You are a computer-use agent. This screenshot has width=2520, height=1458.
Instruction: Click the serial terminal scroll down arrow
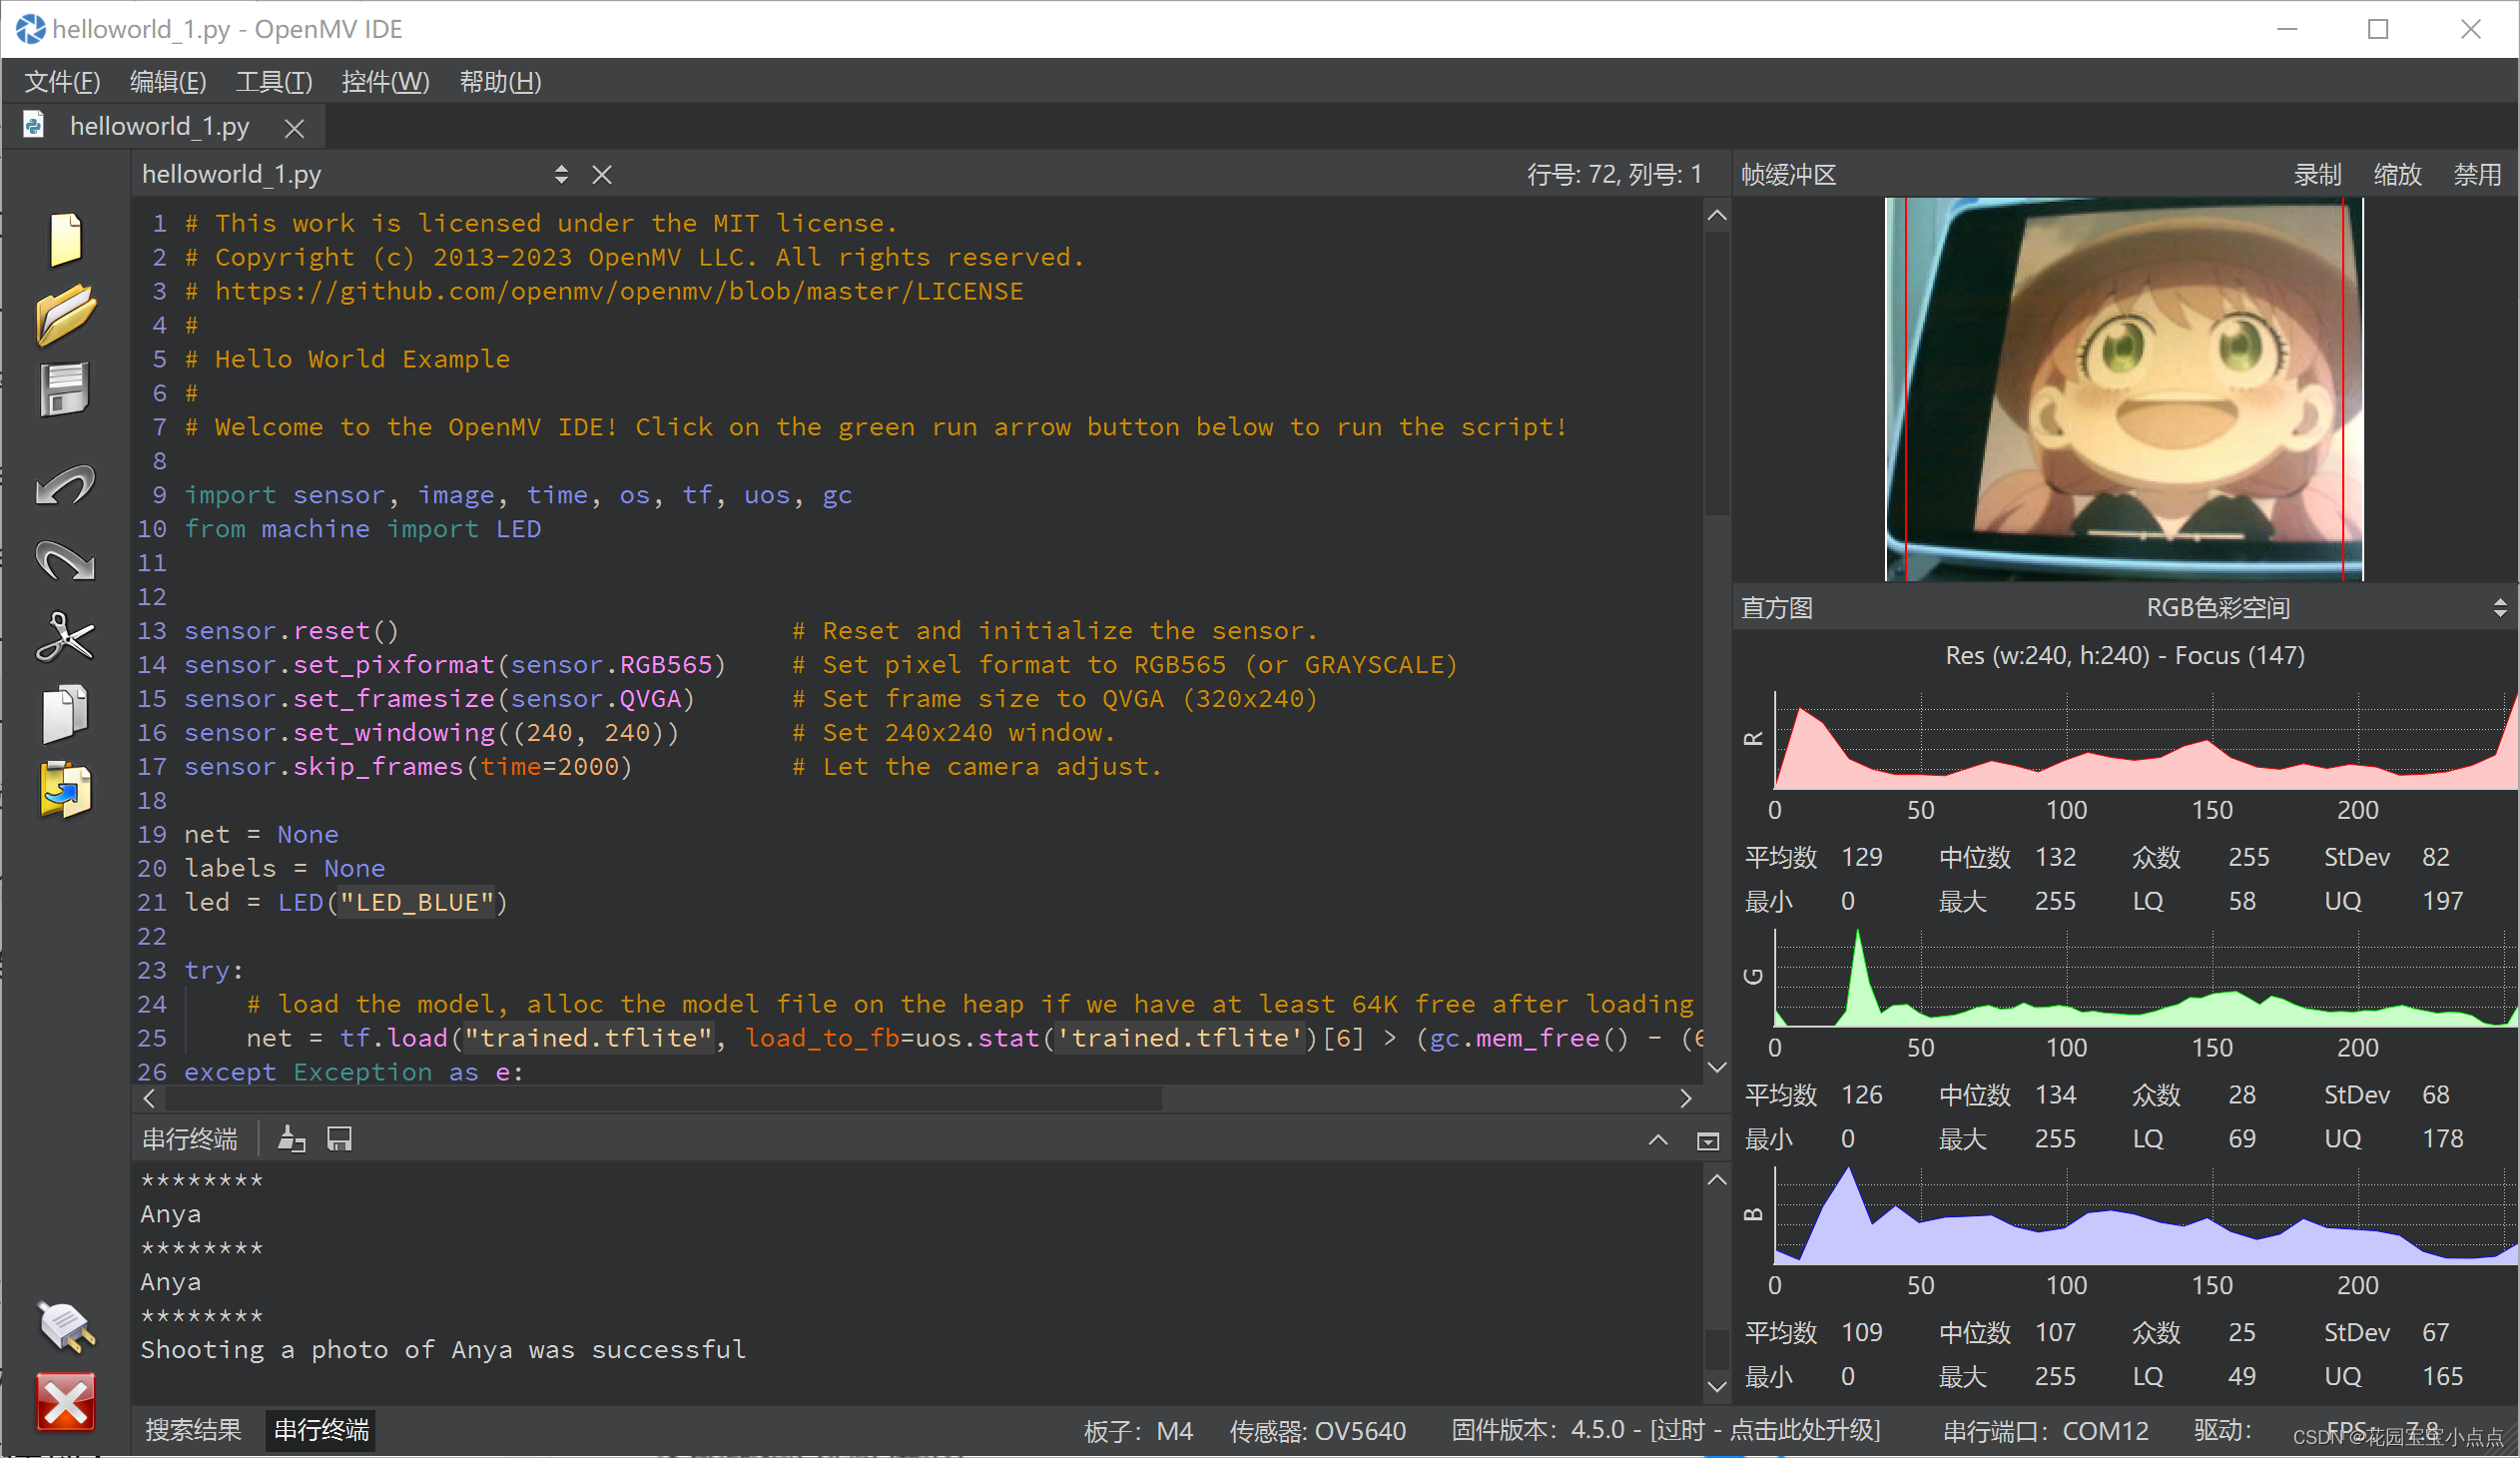(x=1717, y=1386)
